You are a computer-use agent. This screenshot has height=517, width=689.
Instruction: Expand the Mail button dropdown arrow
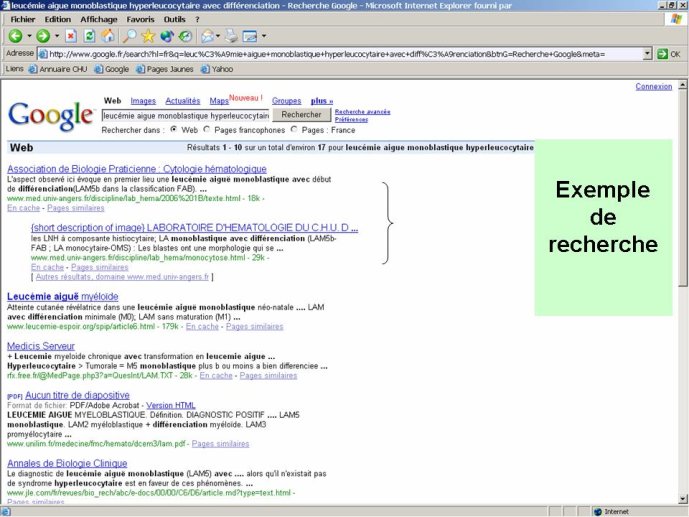[218, 36]
